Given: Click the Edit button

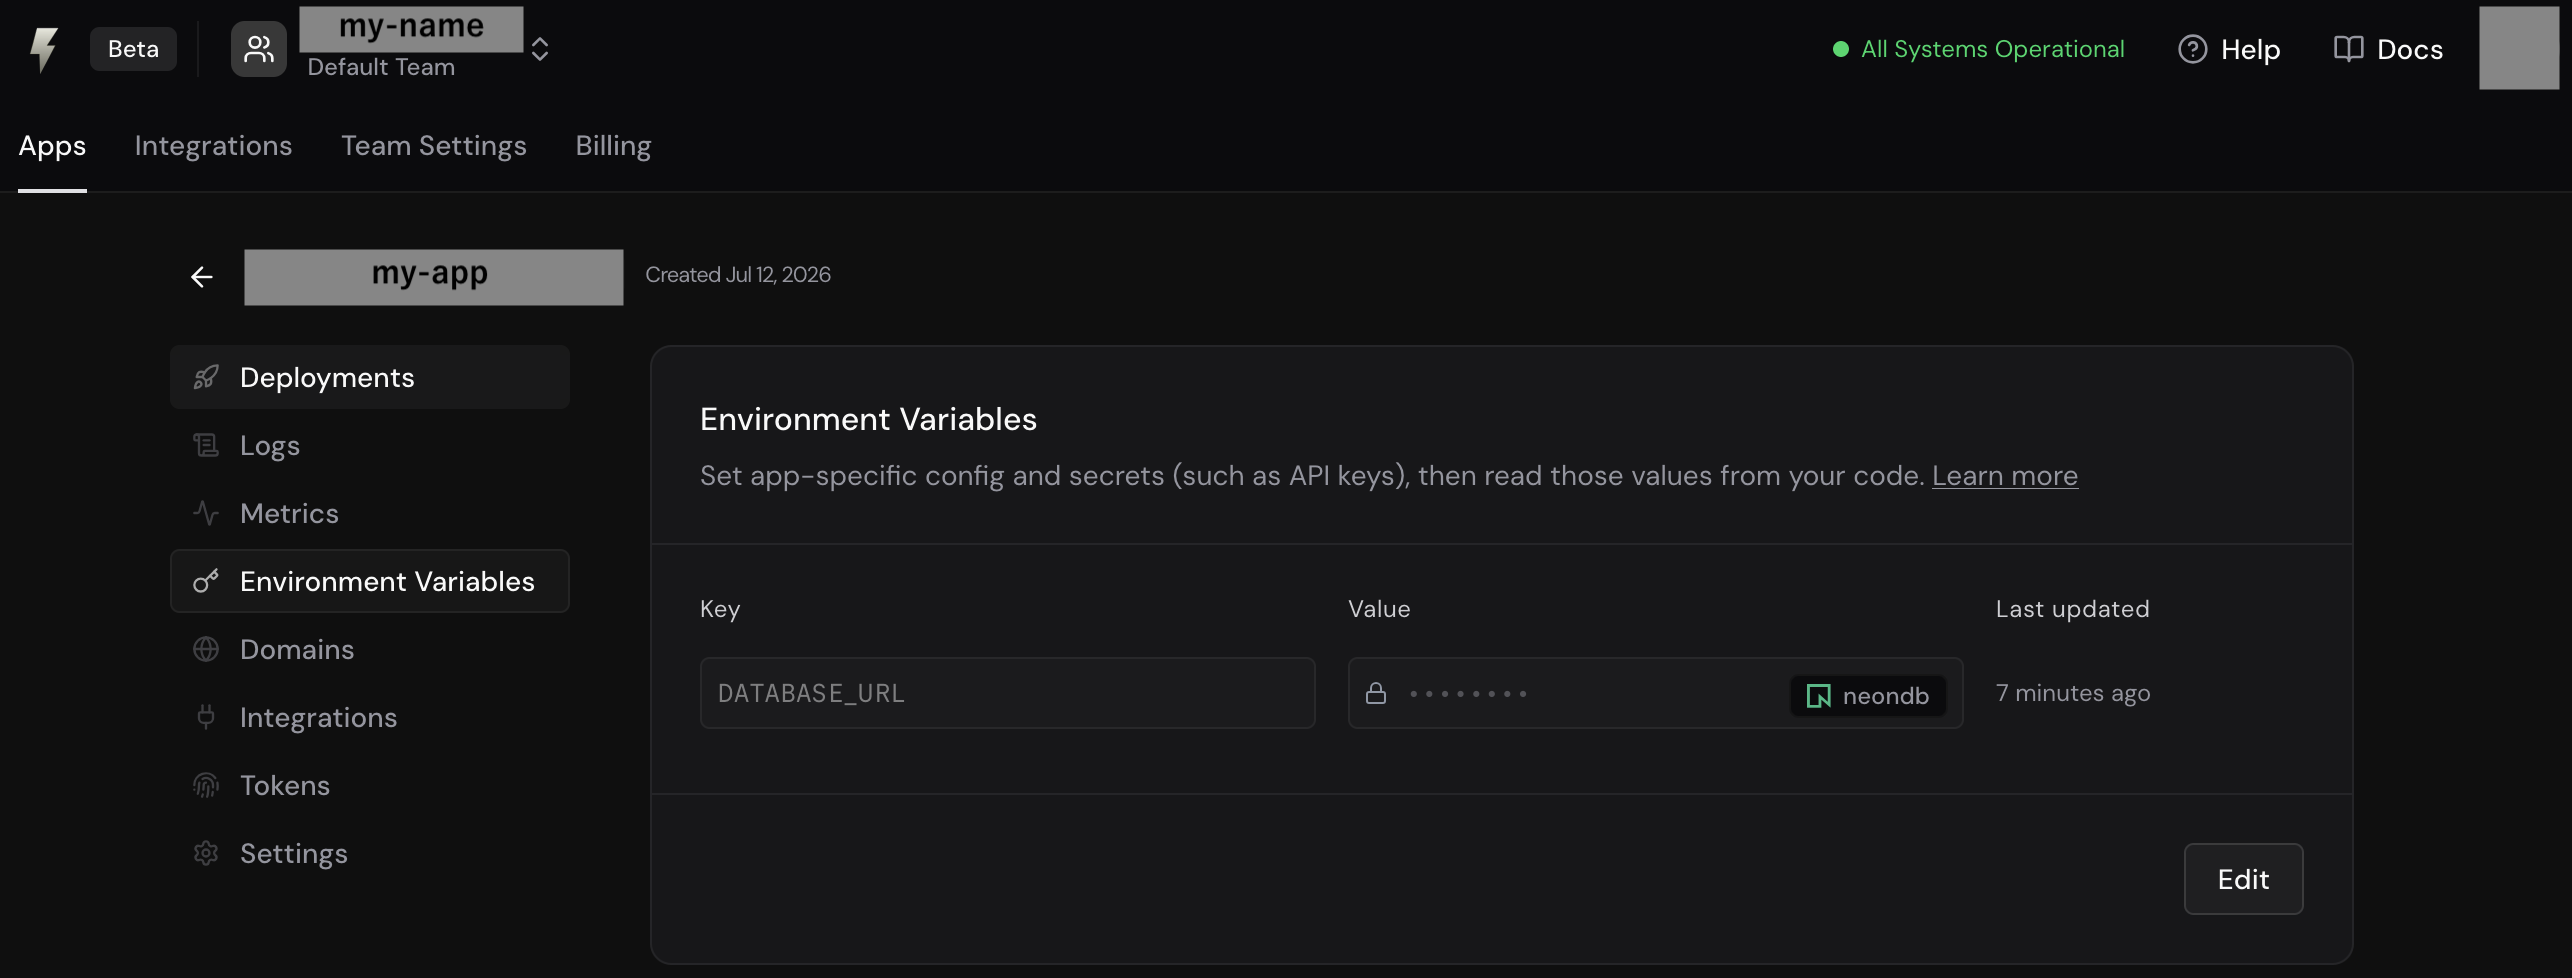Looking at the screenshot, I should tap(2243, 879).
